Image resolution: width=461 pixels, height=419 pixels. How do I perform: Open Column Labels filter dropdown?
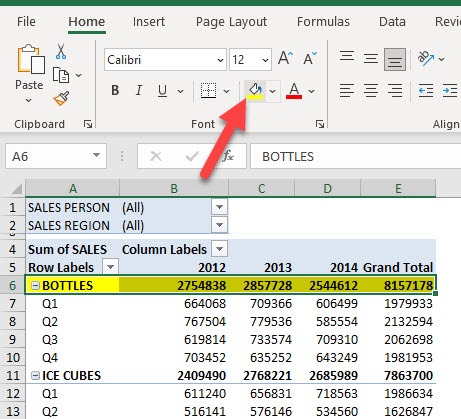(219, 249)
